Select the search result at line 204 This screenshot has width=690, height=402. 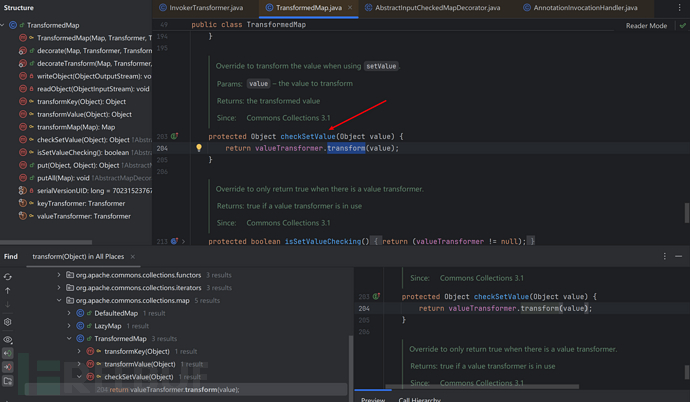tap(170, 390)
